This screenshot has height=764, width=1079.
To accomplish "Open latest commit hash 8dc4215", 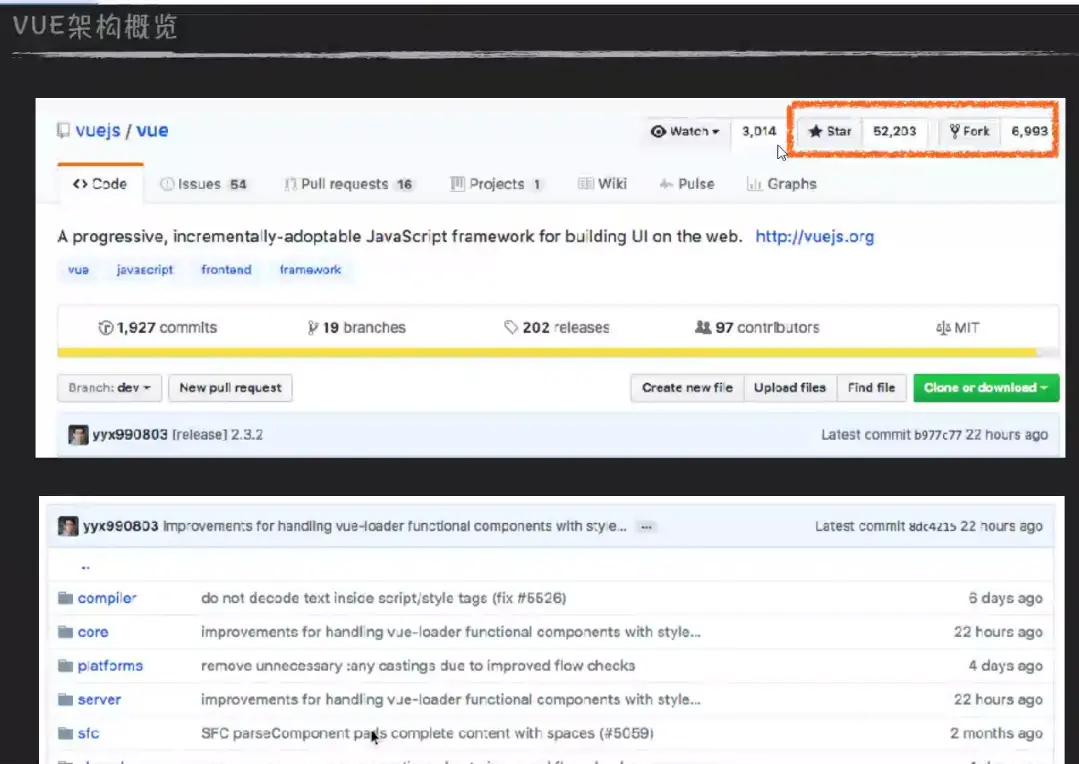I will pyautogui.click(x=932, y=527).
